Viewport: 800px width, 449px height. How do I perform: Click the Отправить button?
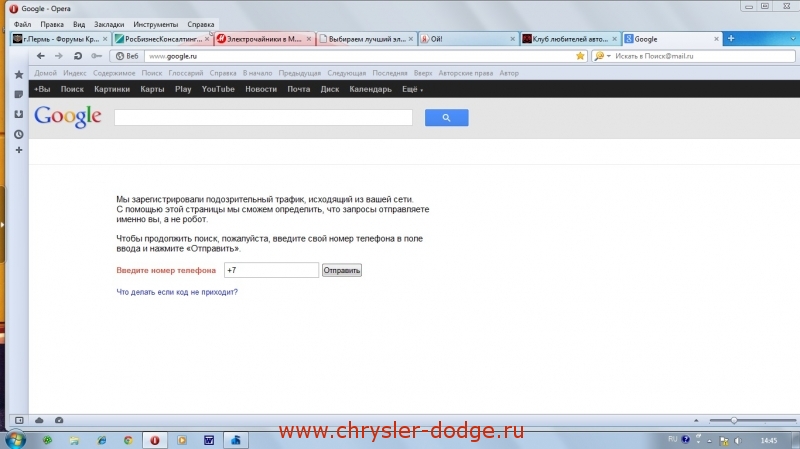click(342, 270)
